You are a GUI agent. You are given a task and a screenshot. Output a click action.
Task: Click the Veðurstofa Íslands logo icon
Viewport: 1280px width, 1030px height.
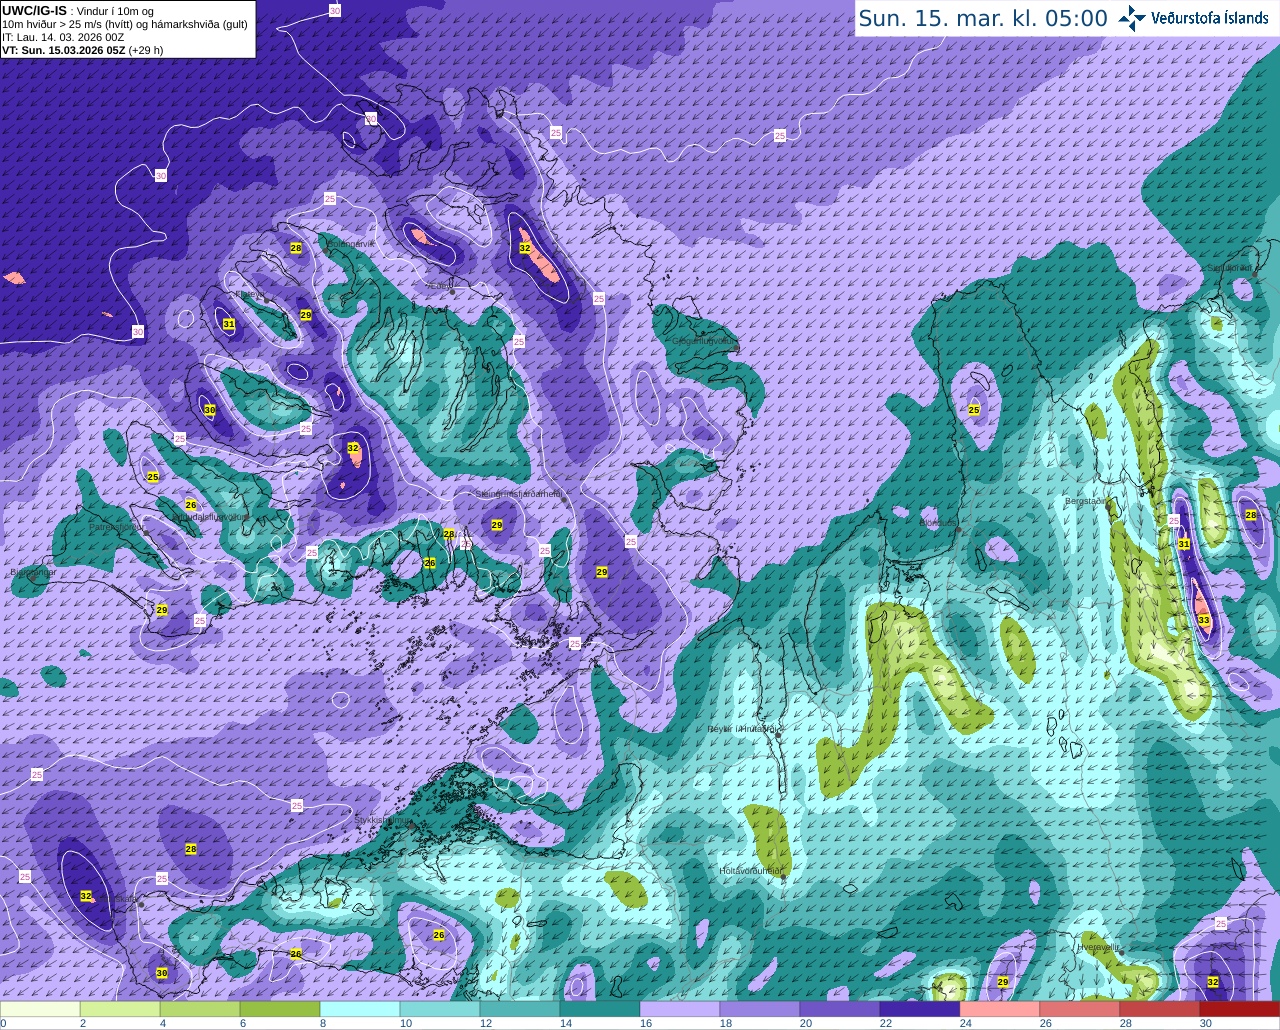[1132, 18]
